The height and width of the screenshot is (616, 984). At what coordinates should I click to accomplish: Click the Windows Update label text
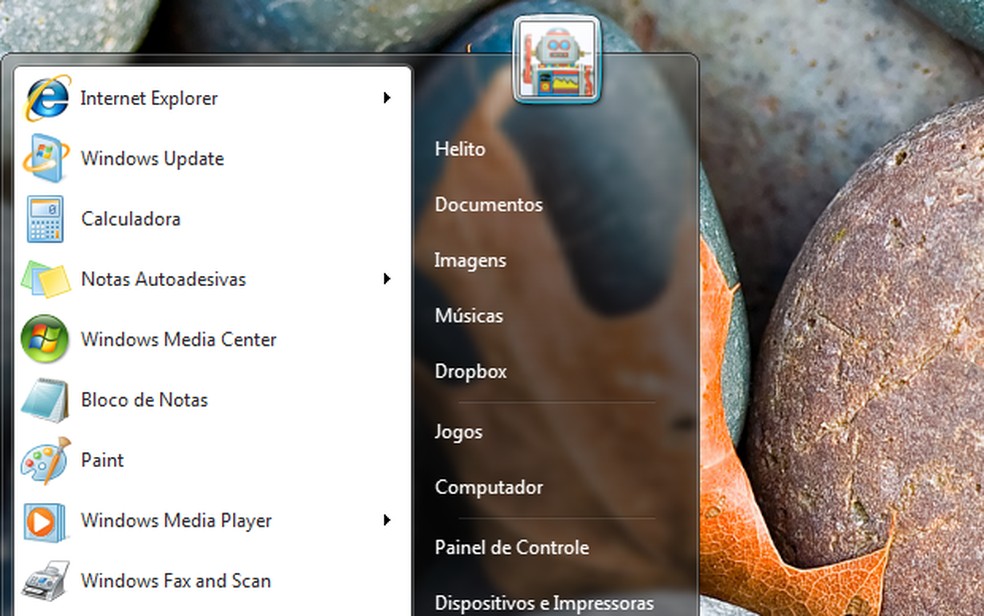coord(152,159)
